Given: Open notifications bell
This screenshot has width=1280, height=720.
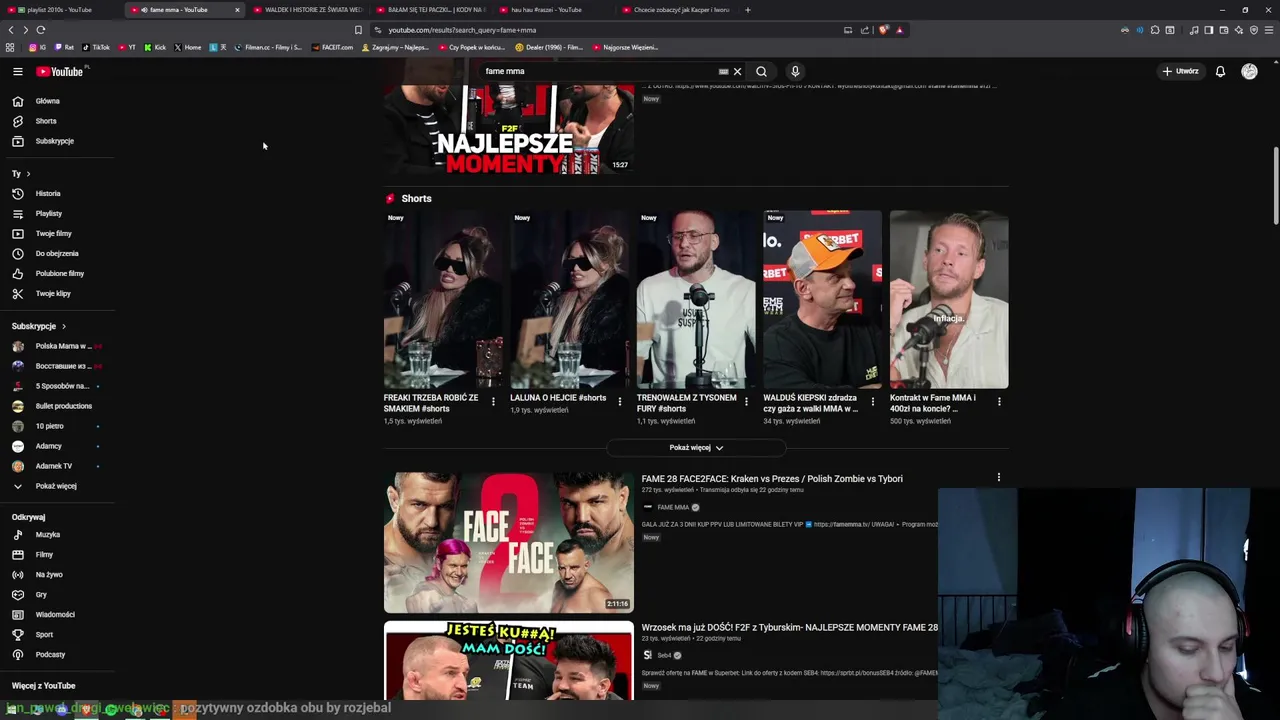Looking at the screenshot, I should pyautogui.click(x=1220, y=71).
